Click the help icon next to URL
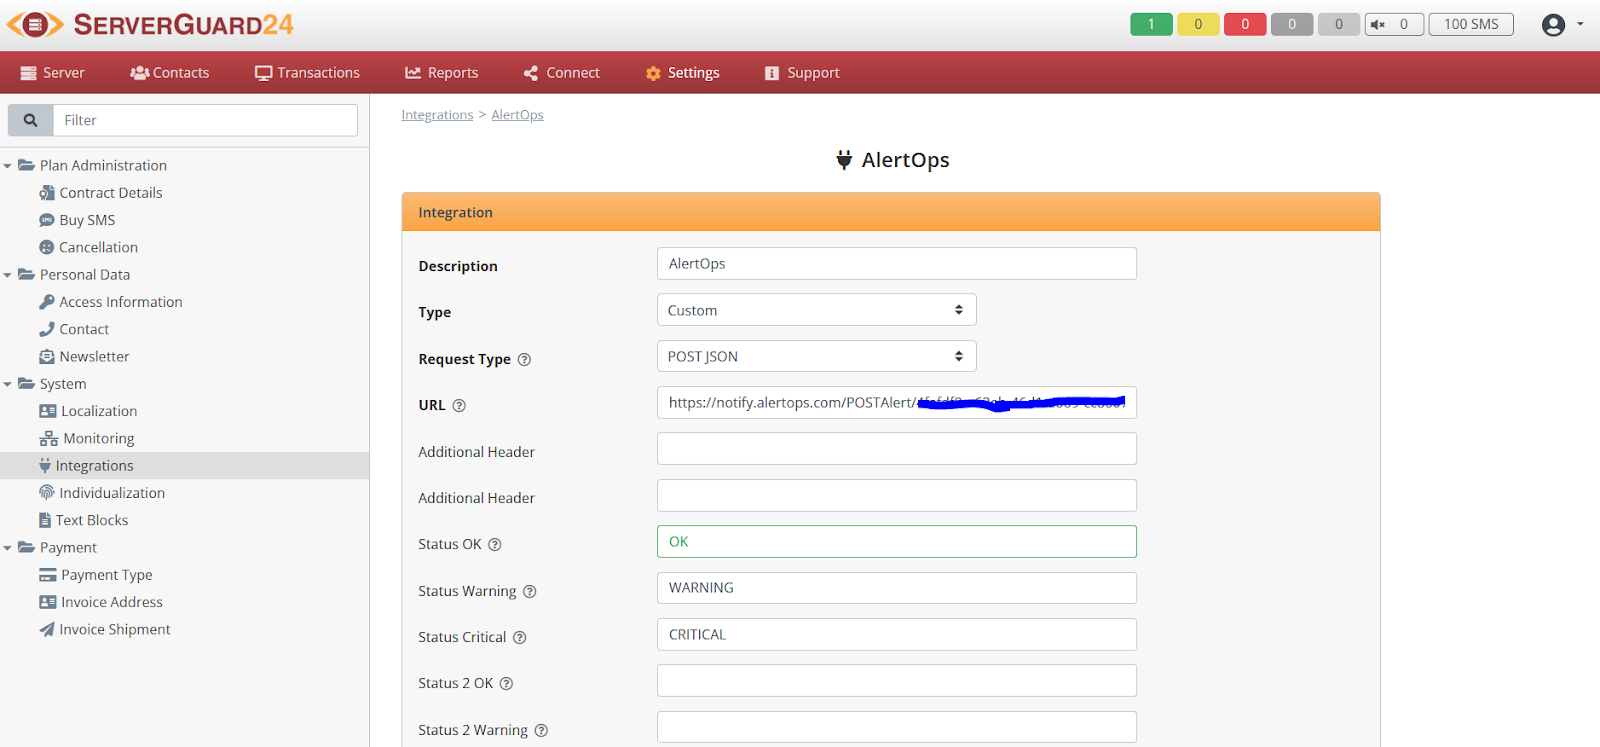Image resolution: width=1600 pixels, height=747 pixels. point(459,406)
